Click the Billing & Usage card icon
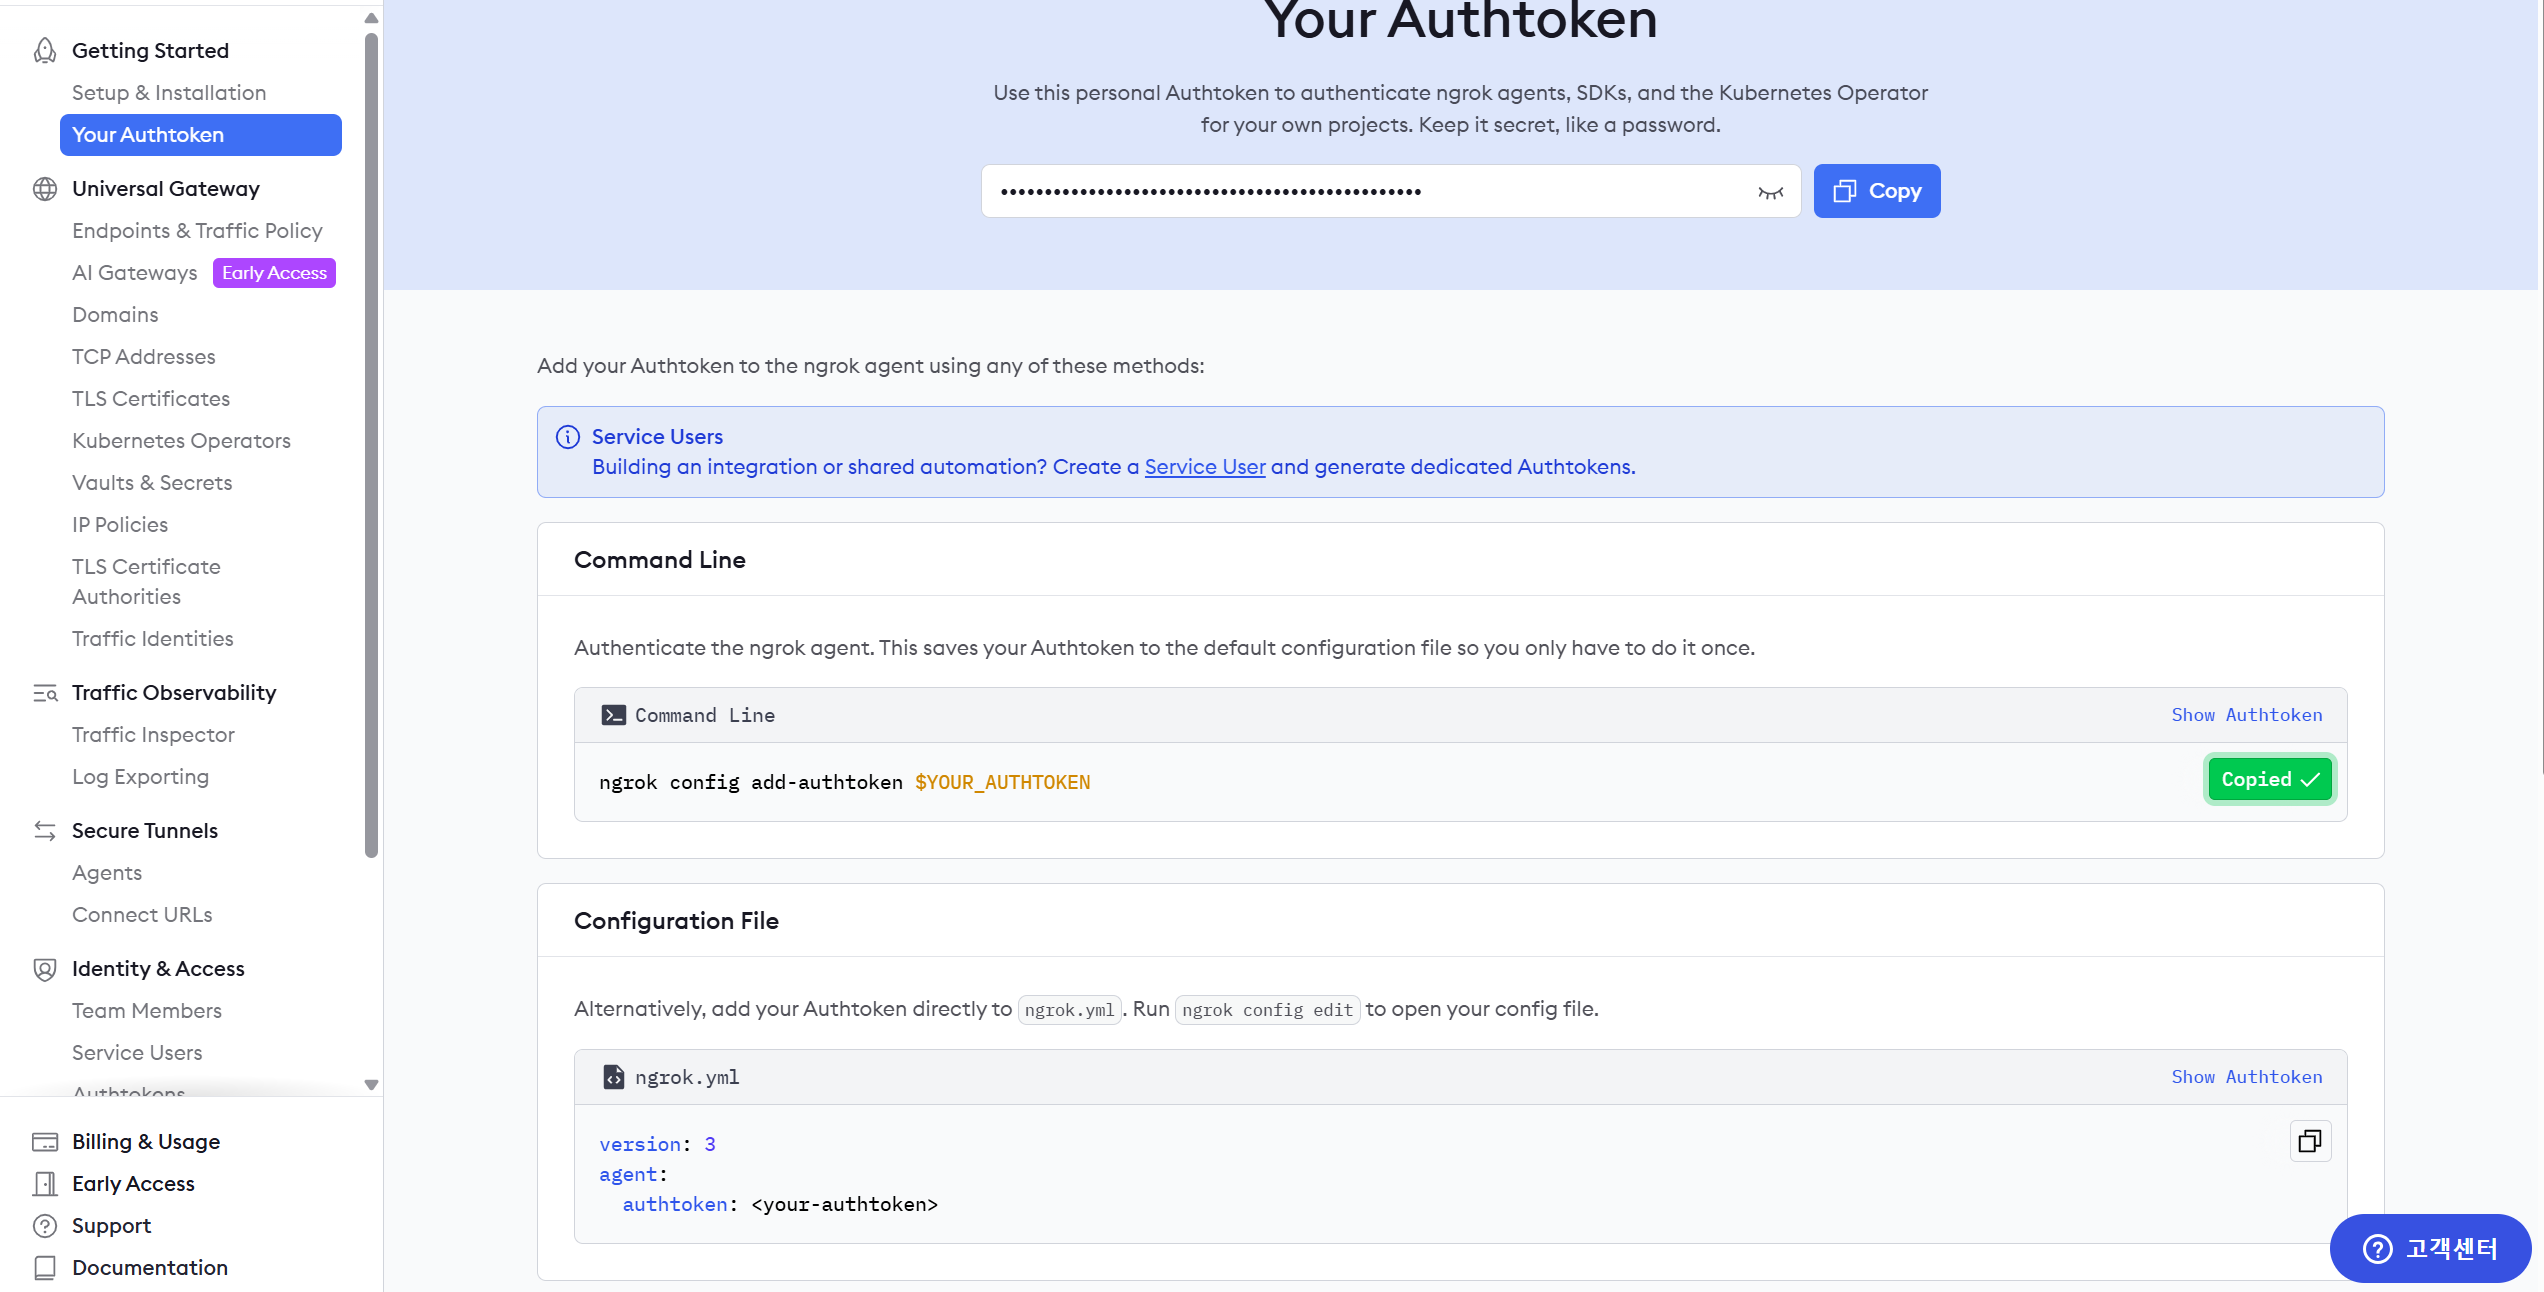The height and width of the screenshot is (1292, 2544). [45, 1142]
